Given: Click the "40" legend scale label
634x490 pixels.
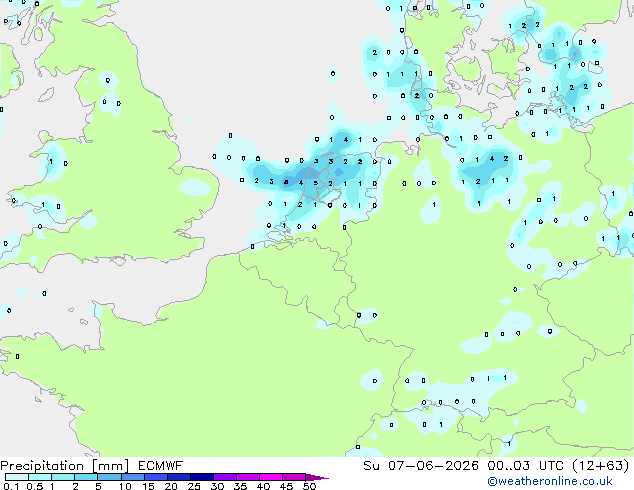Looking at the screenshot, I should tap(263, 486).
